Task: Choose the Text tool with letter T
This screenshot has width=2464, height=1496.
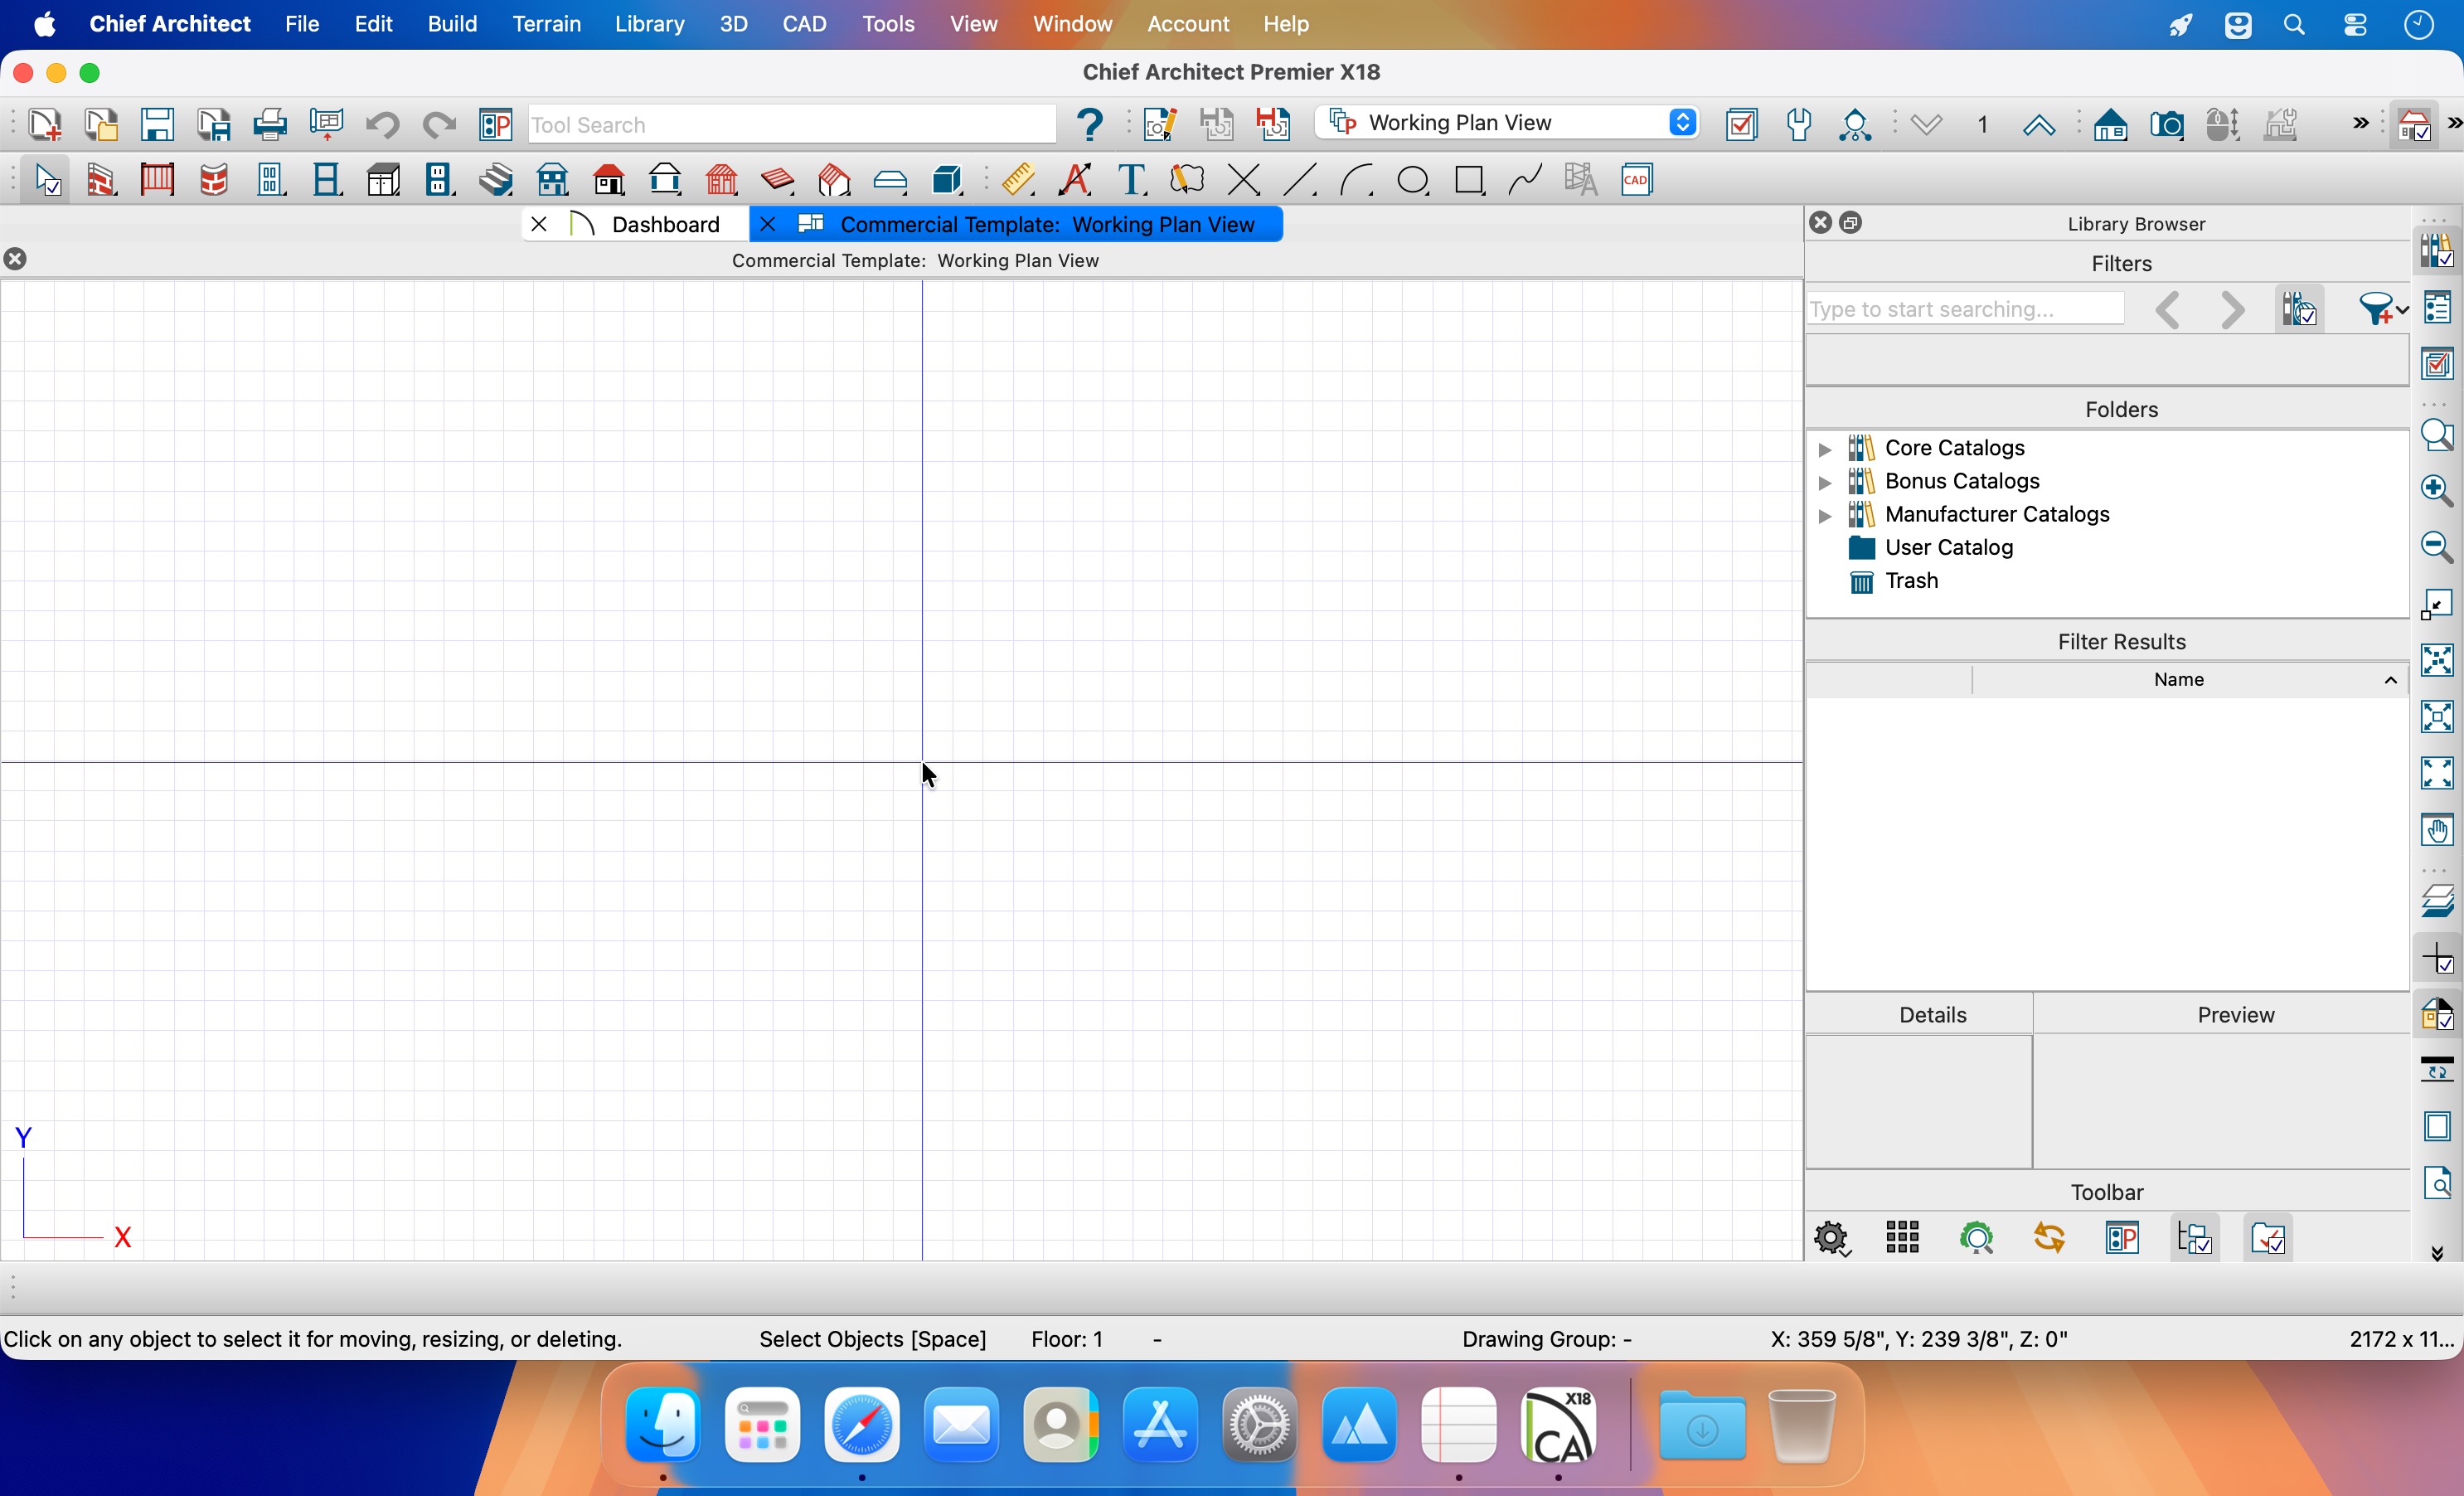Action: 1131,180
